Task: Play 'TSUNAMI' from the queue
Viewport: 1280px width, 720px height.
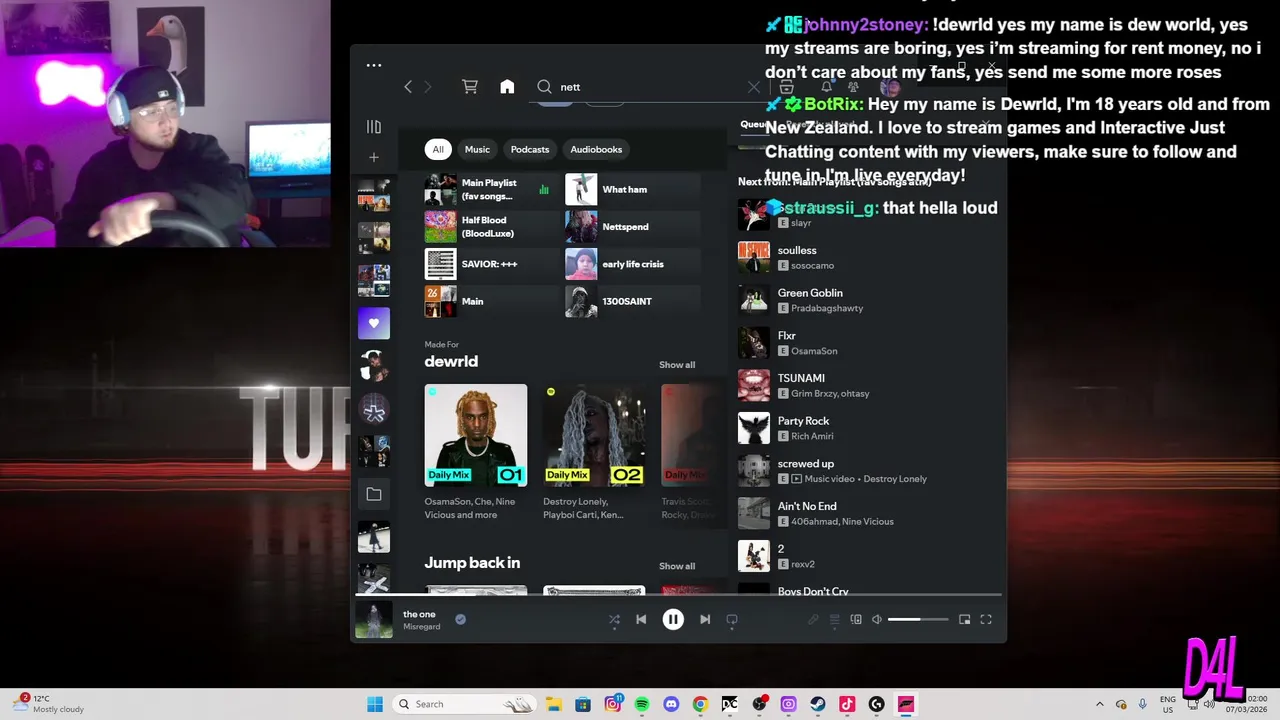Action: (865, 385)
